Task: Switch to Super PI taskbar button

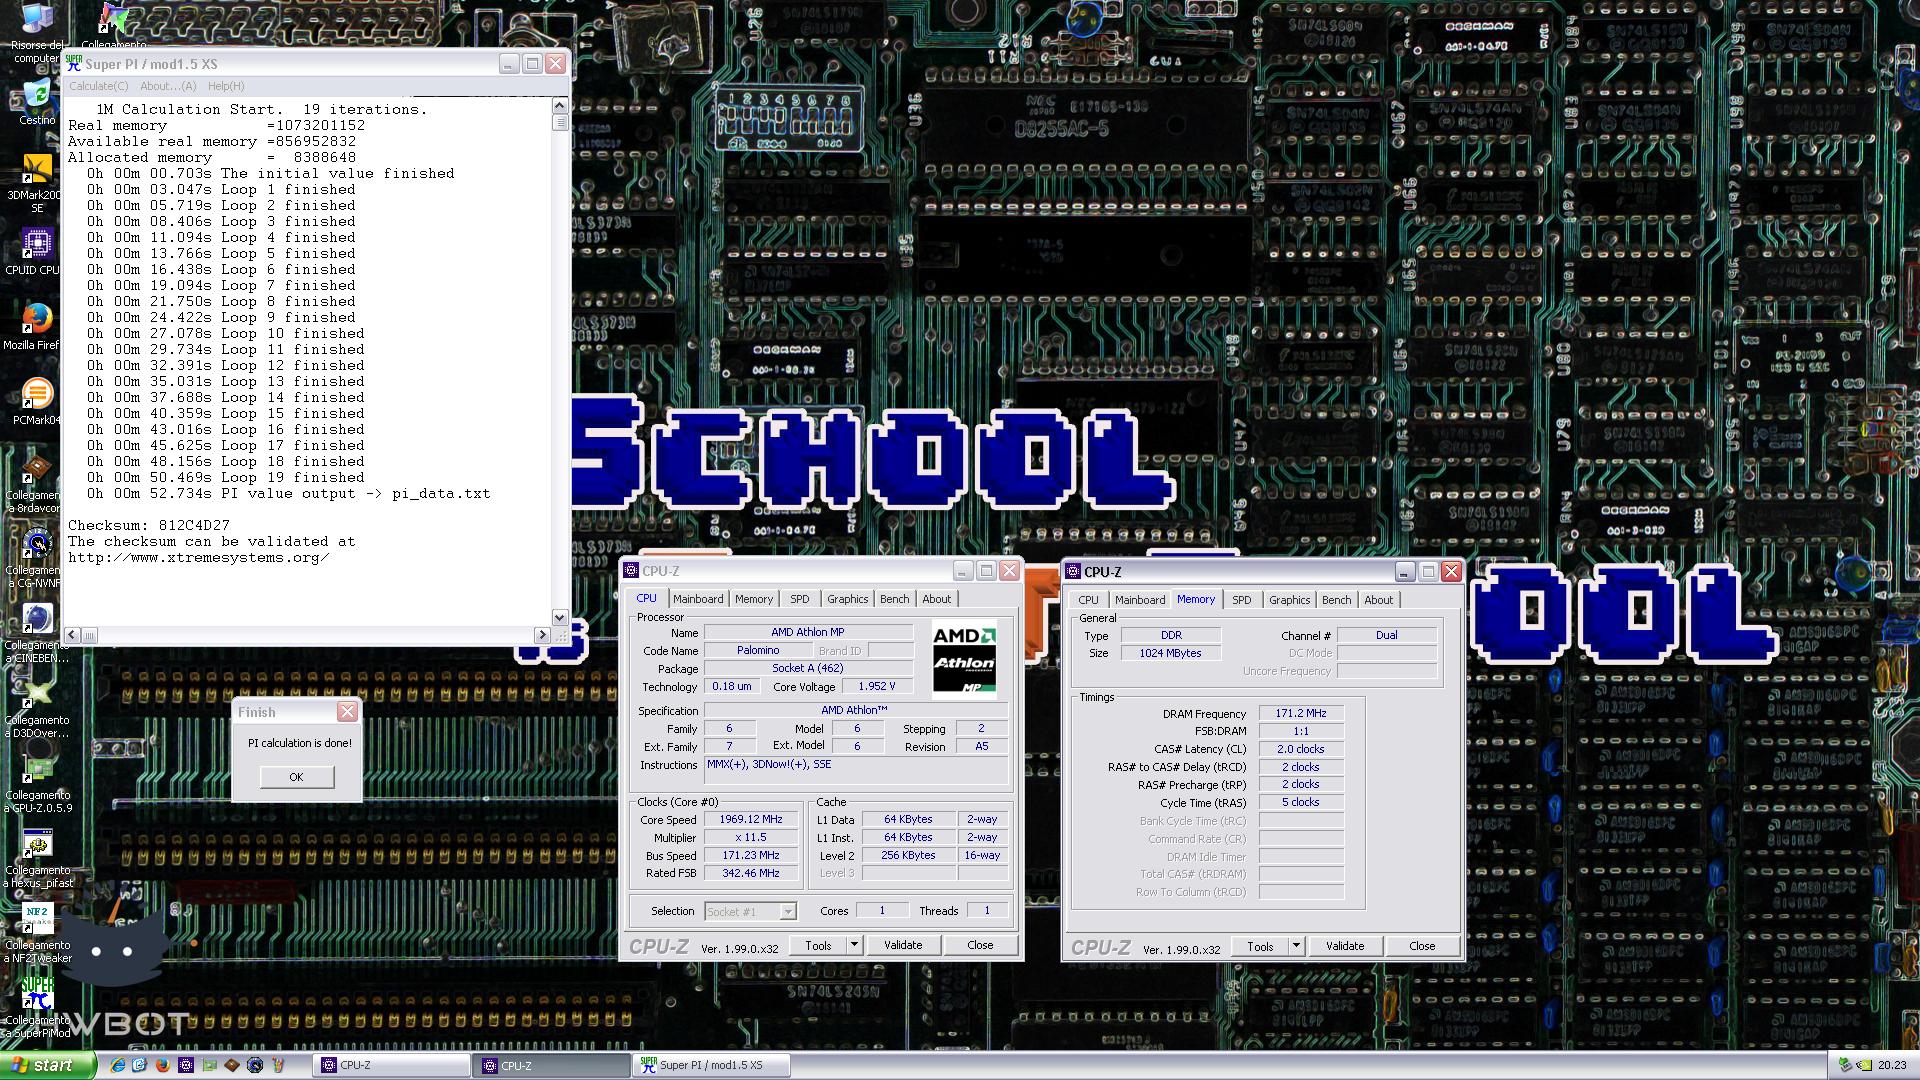Action: [x=712, y=1066]
